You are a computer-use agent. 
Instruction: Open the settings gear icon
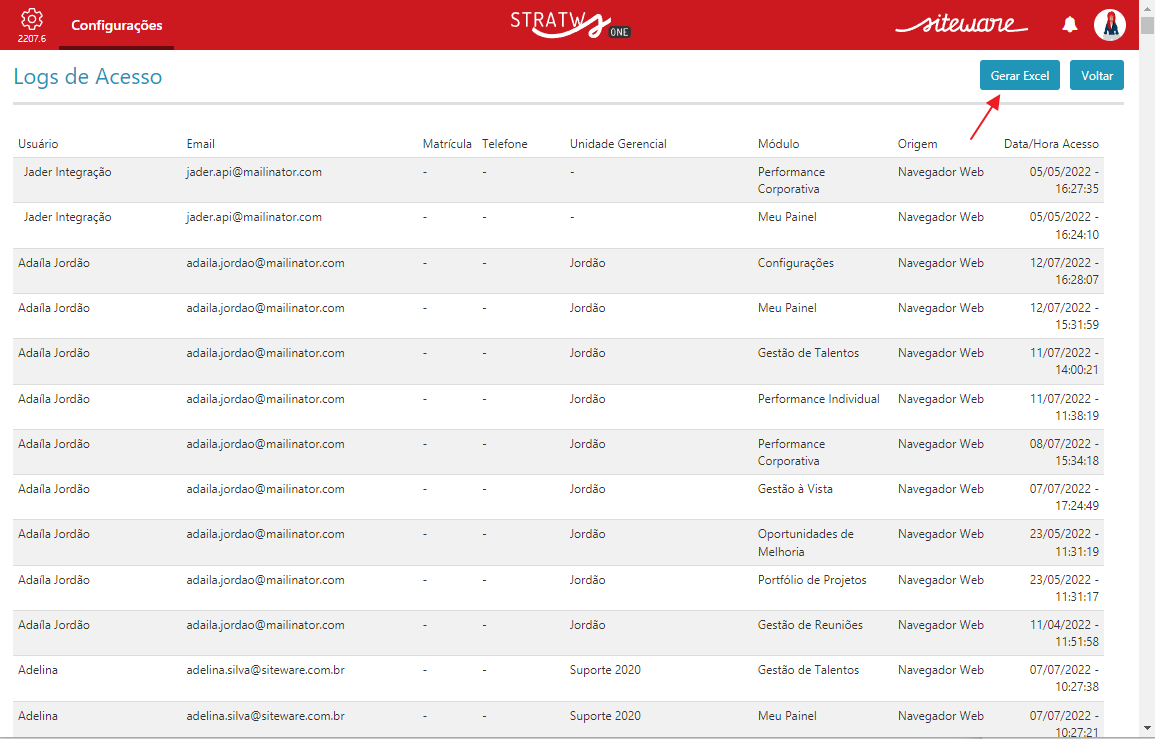32,19
